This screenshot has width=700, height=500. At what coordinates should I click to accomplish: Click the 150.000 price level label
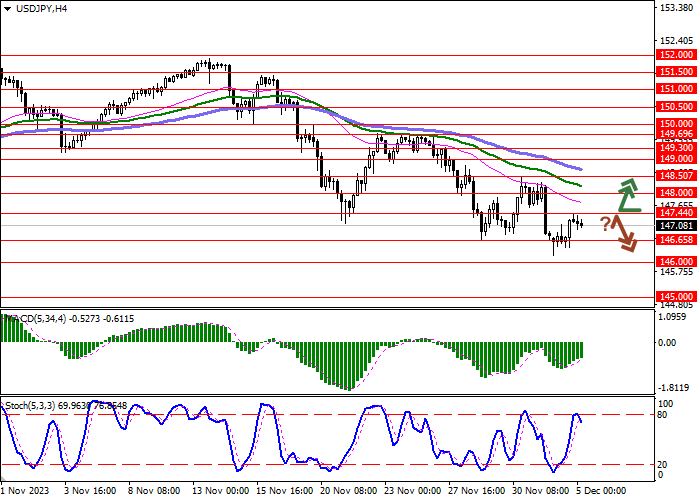pos(676,124)
